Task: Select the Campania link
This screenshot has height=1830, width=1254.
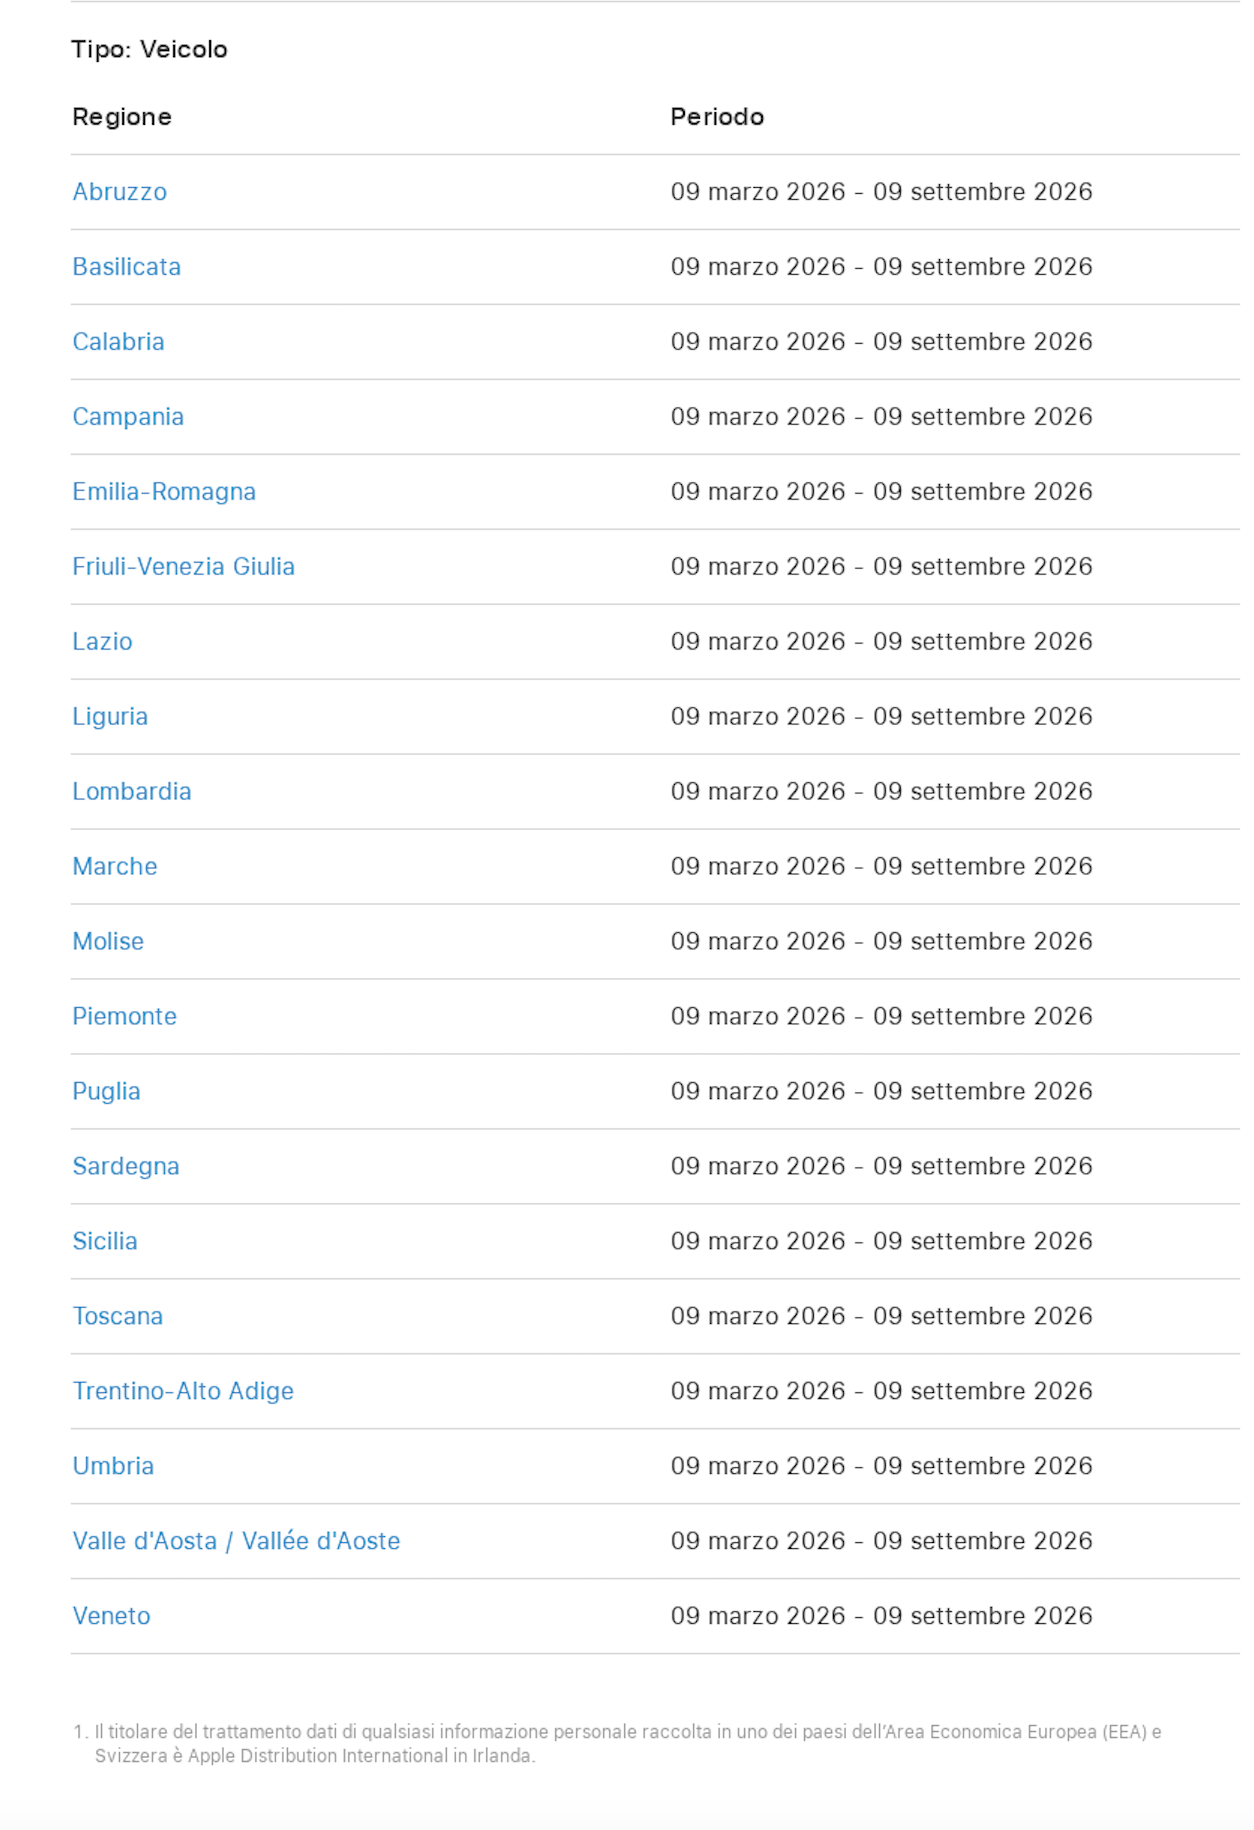Action: (128, 417)
